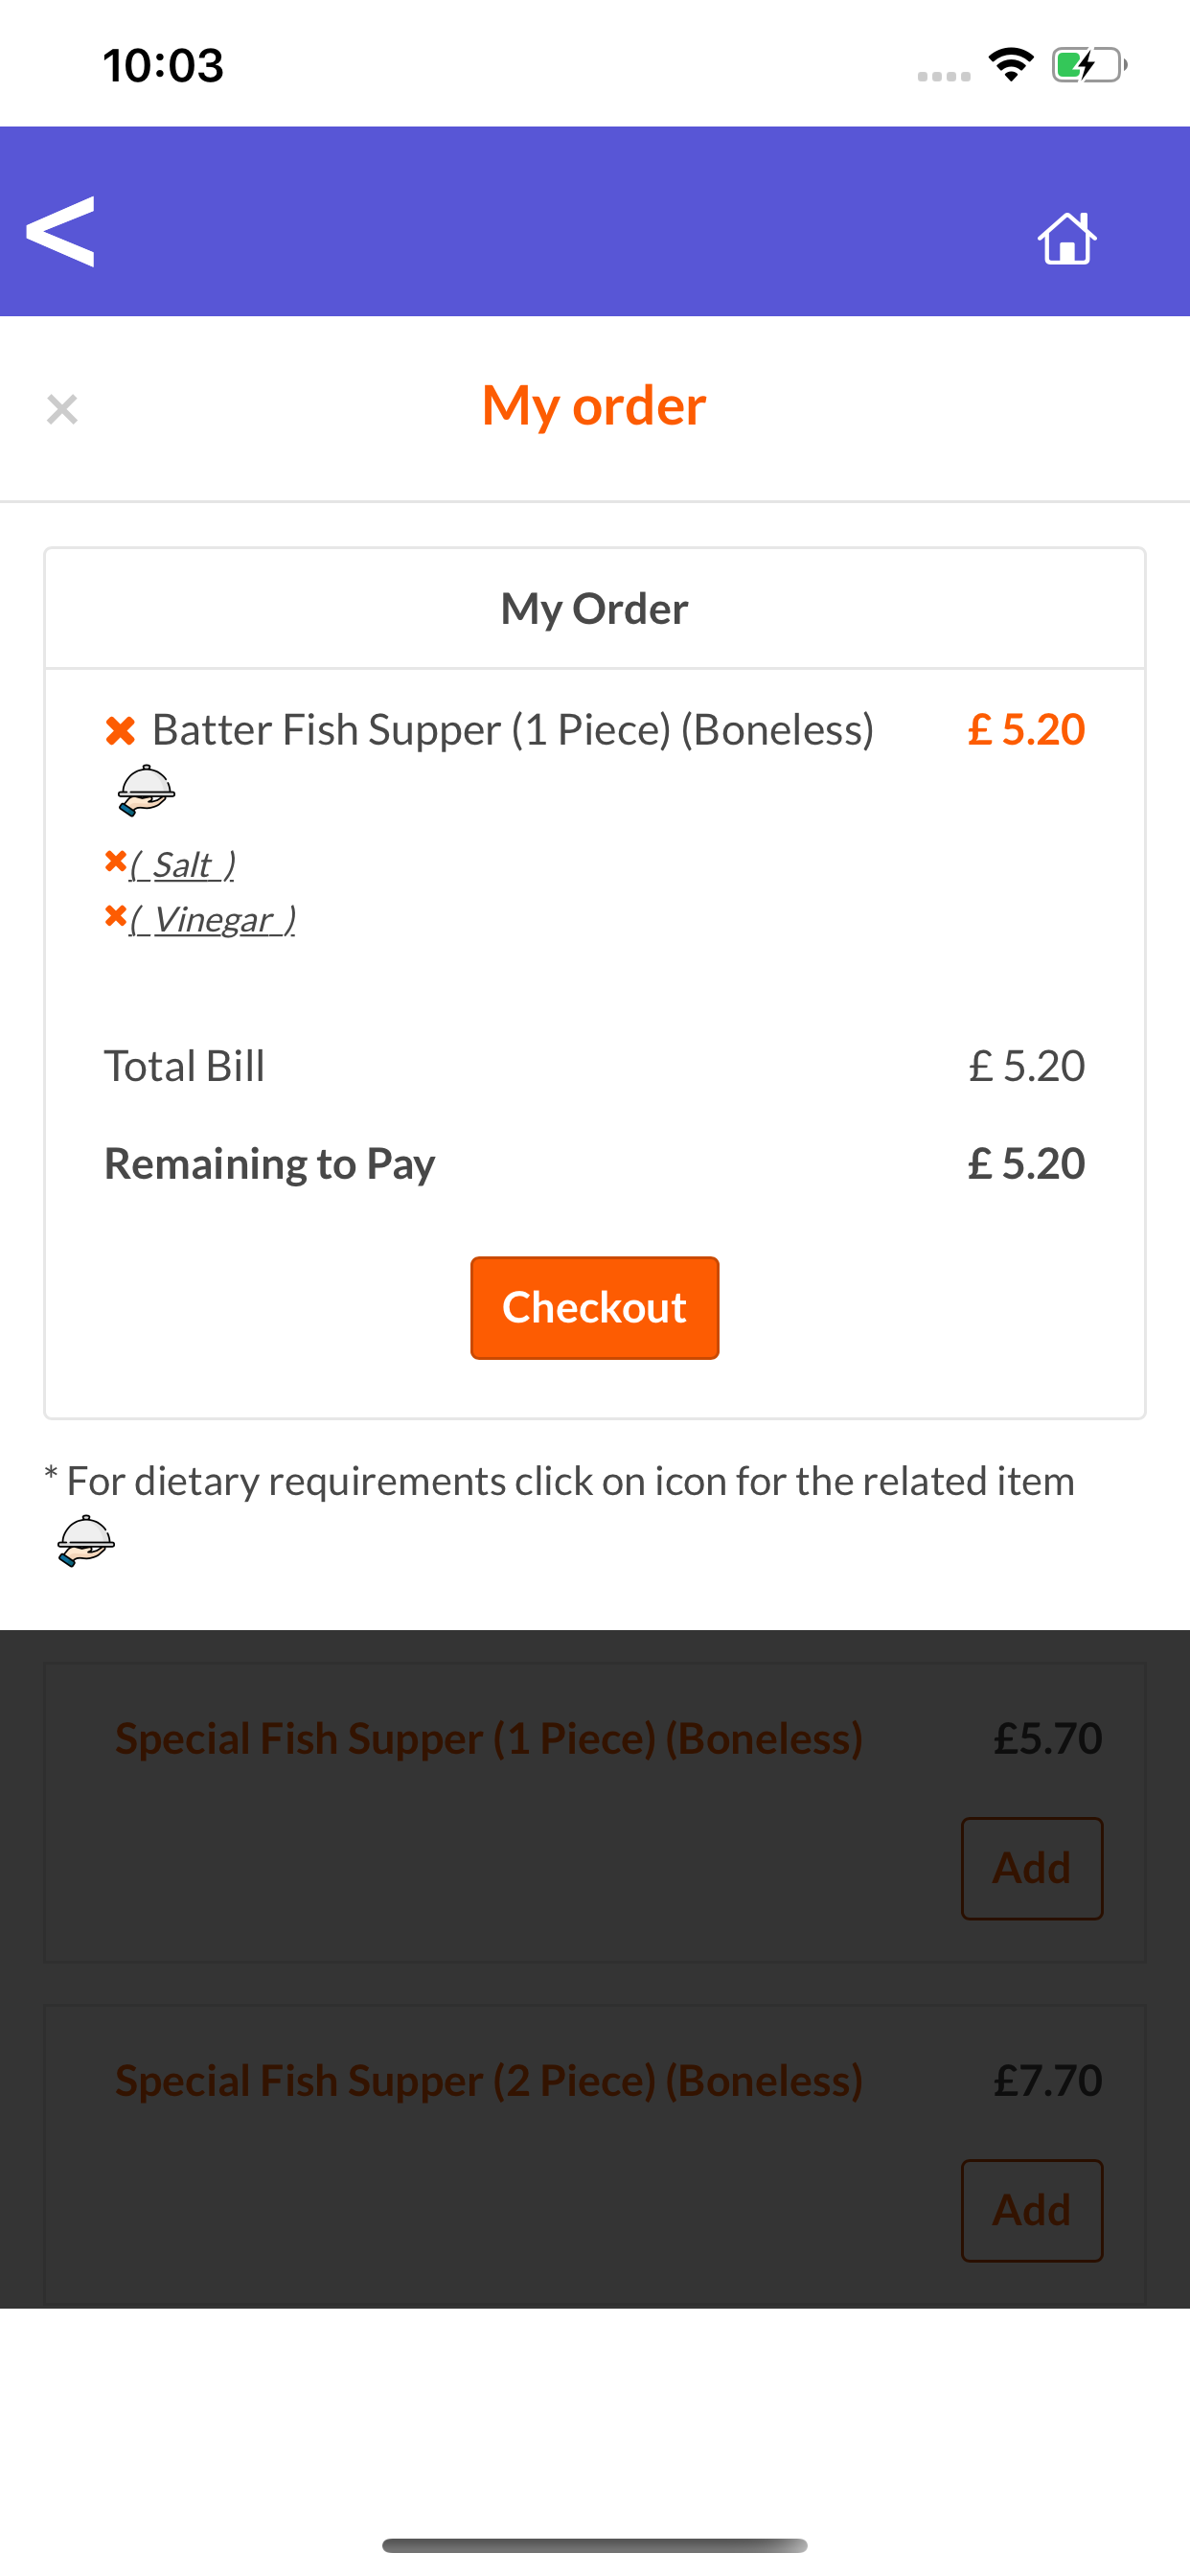
Task: Tap the My Order card heading
Action: click(x=594, y=609)
